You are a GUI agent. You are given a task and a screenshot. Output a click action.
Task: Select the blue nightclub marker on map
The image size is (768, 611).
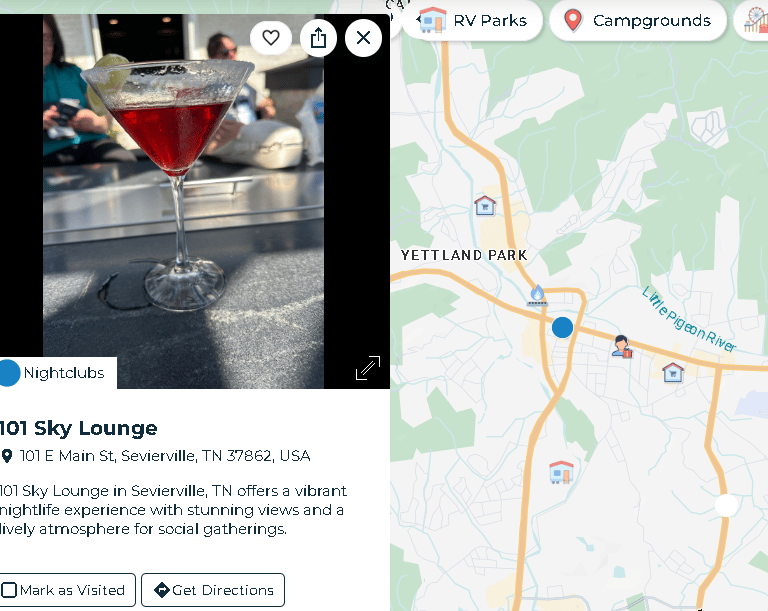point(562,327)
